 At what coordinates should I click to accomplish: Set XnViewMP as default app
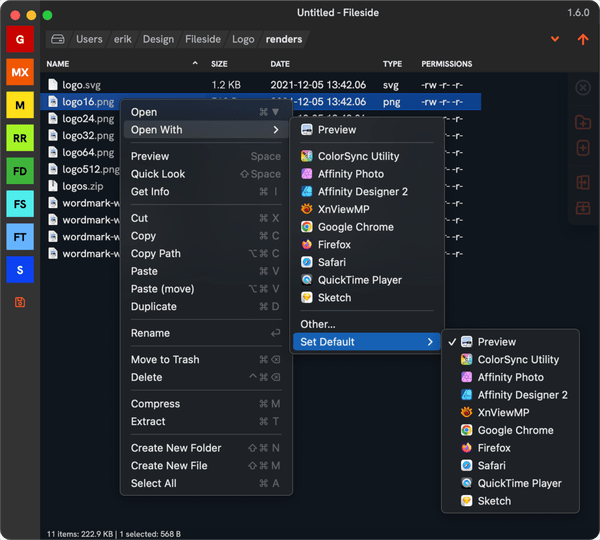[510, 412]
